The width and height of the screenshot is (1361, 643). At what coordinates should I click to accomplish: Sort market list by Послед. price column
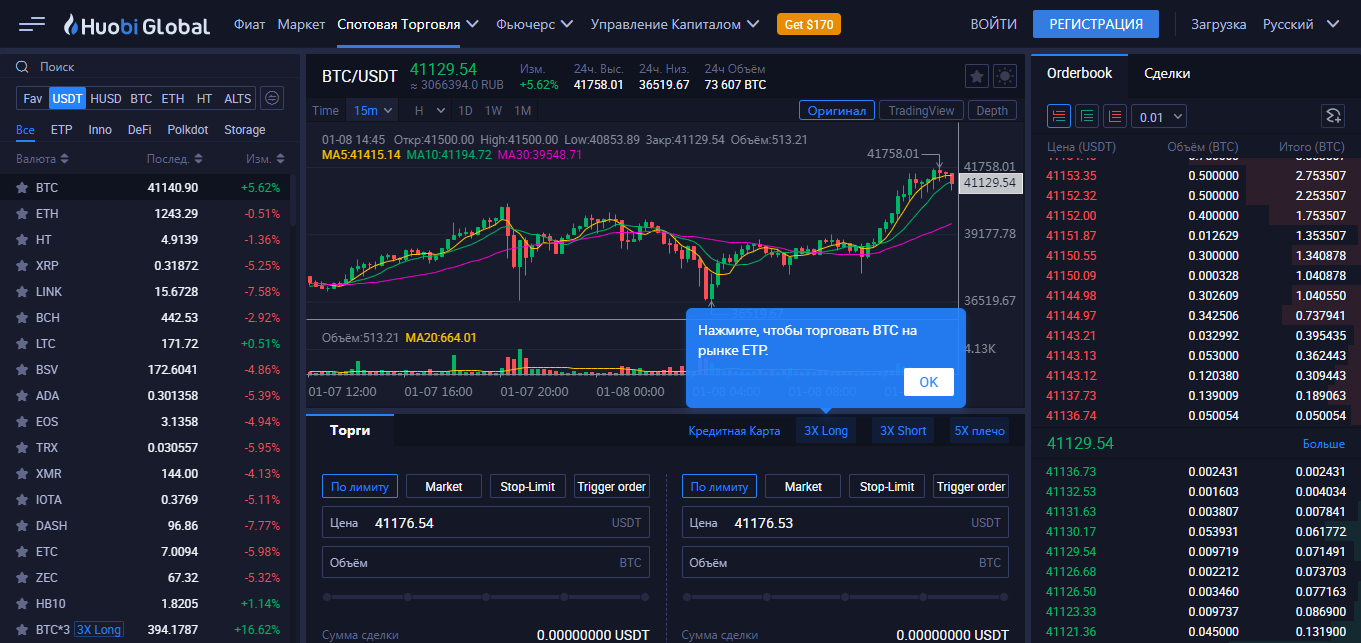pos(175,159)
